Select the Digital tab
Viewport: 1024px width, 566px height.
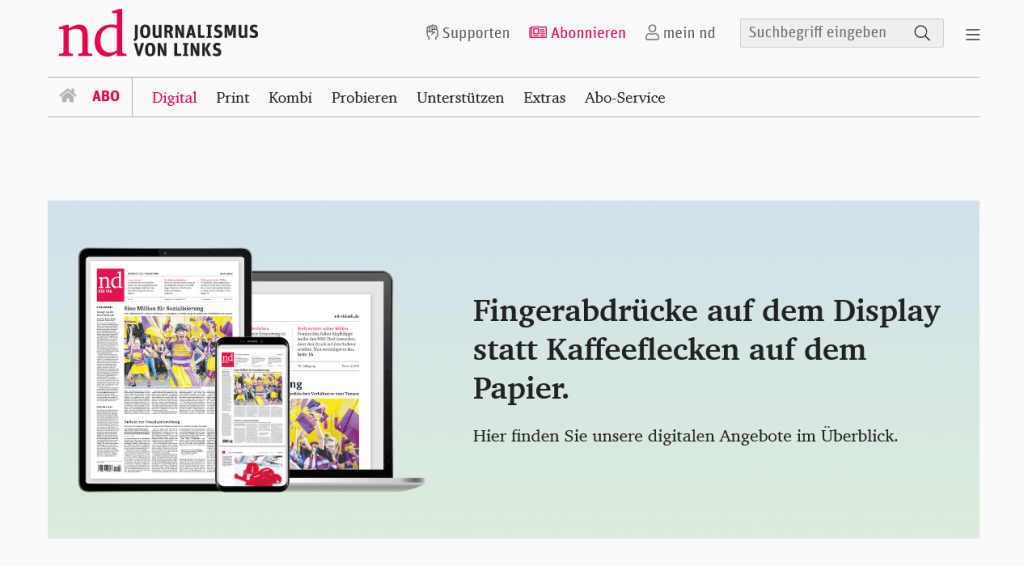pos(174,98)
